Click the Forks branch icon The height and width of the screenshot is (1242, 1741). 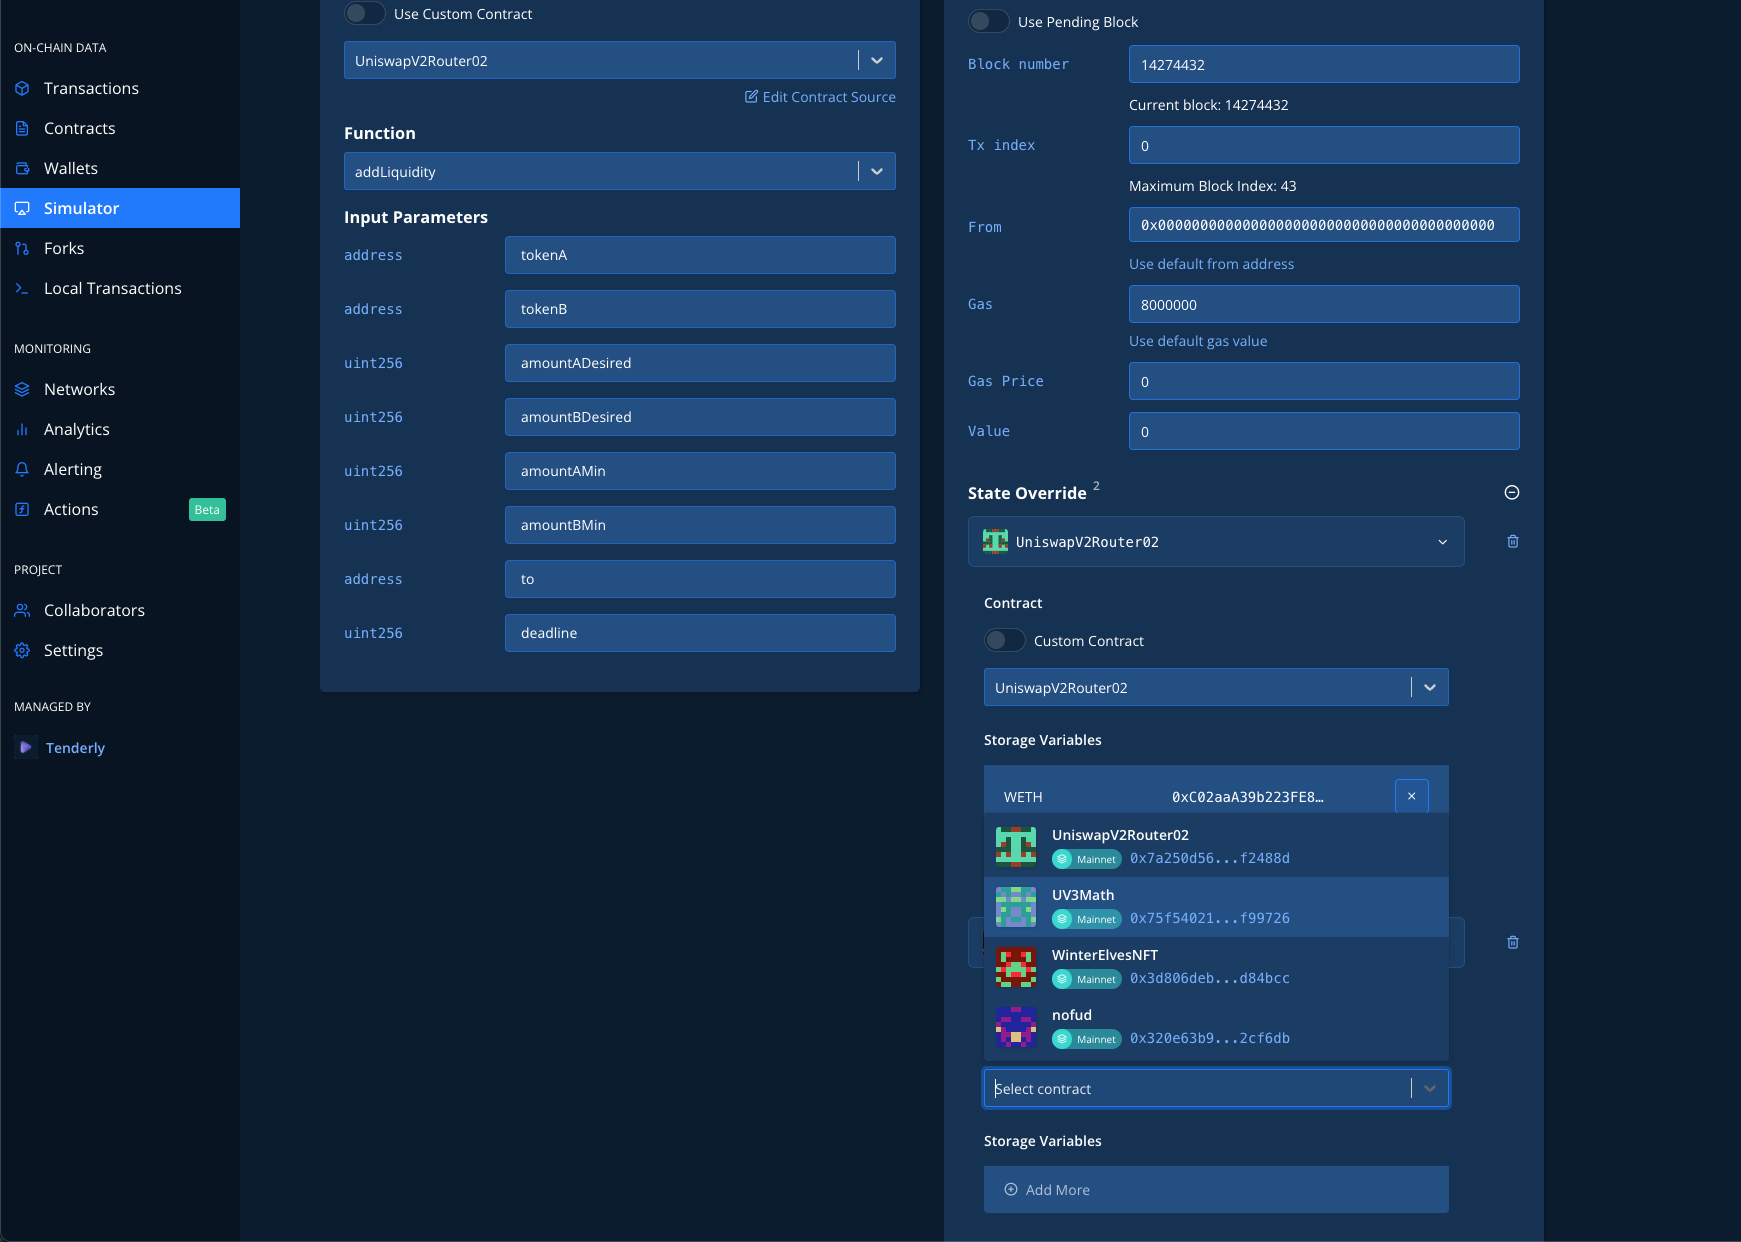click(22, 248)
